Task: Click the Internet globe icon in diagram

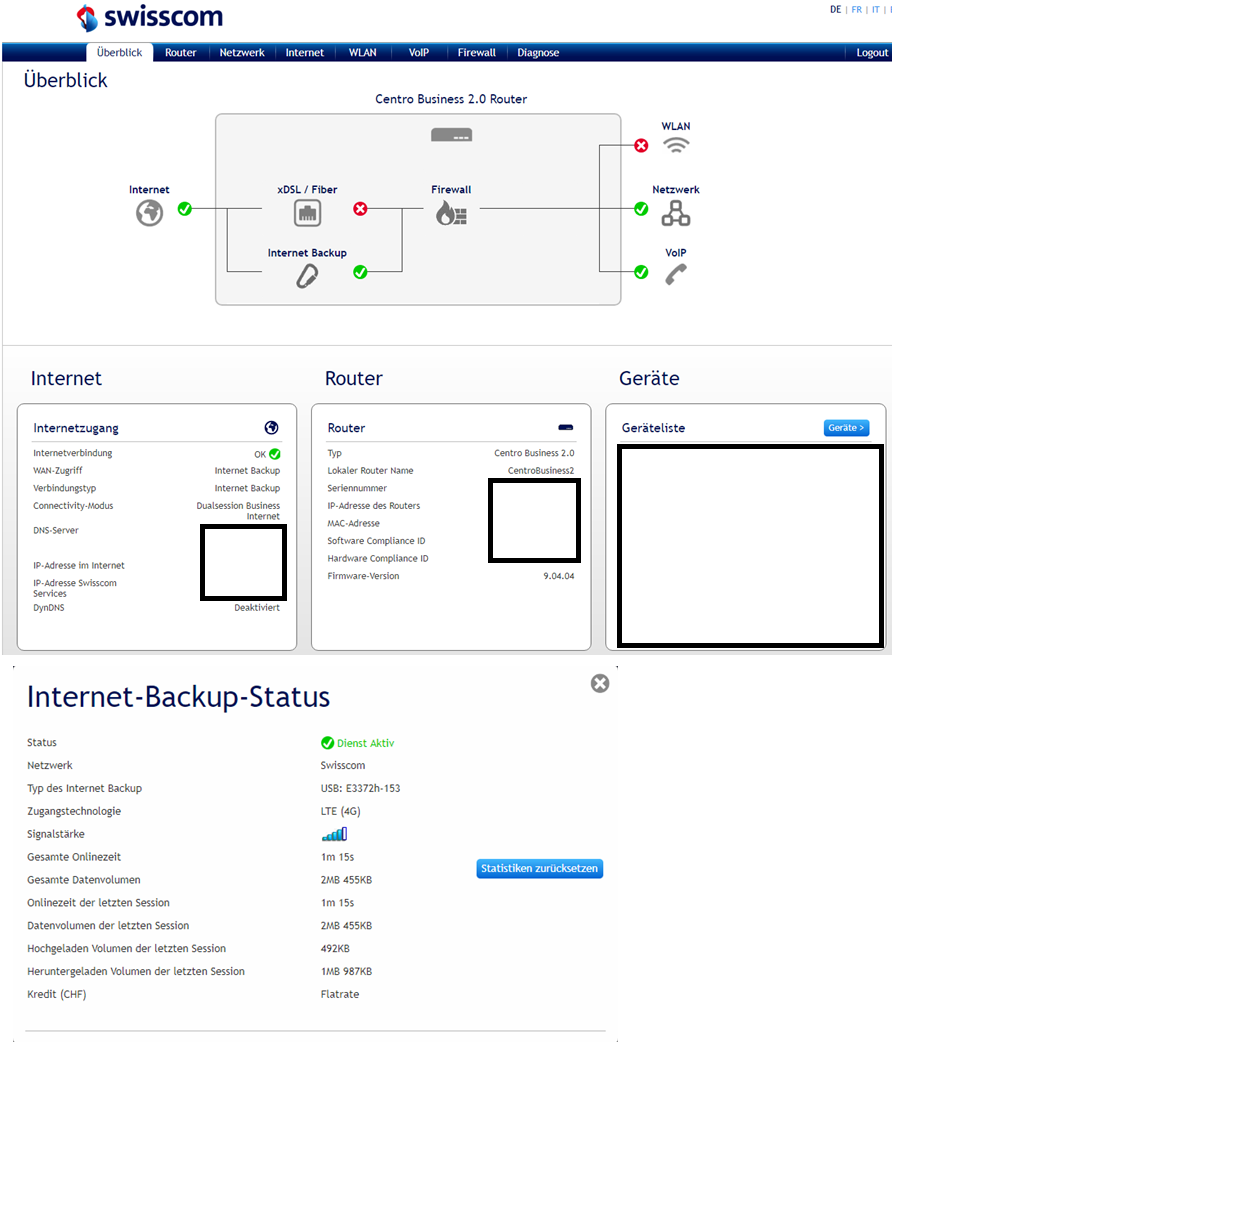Action: point(149,213)
